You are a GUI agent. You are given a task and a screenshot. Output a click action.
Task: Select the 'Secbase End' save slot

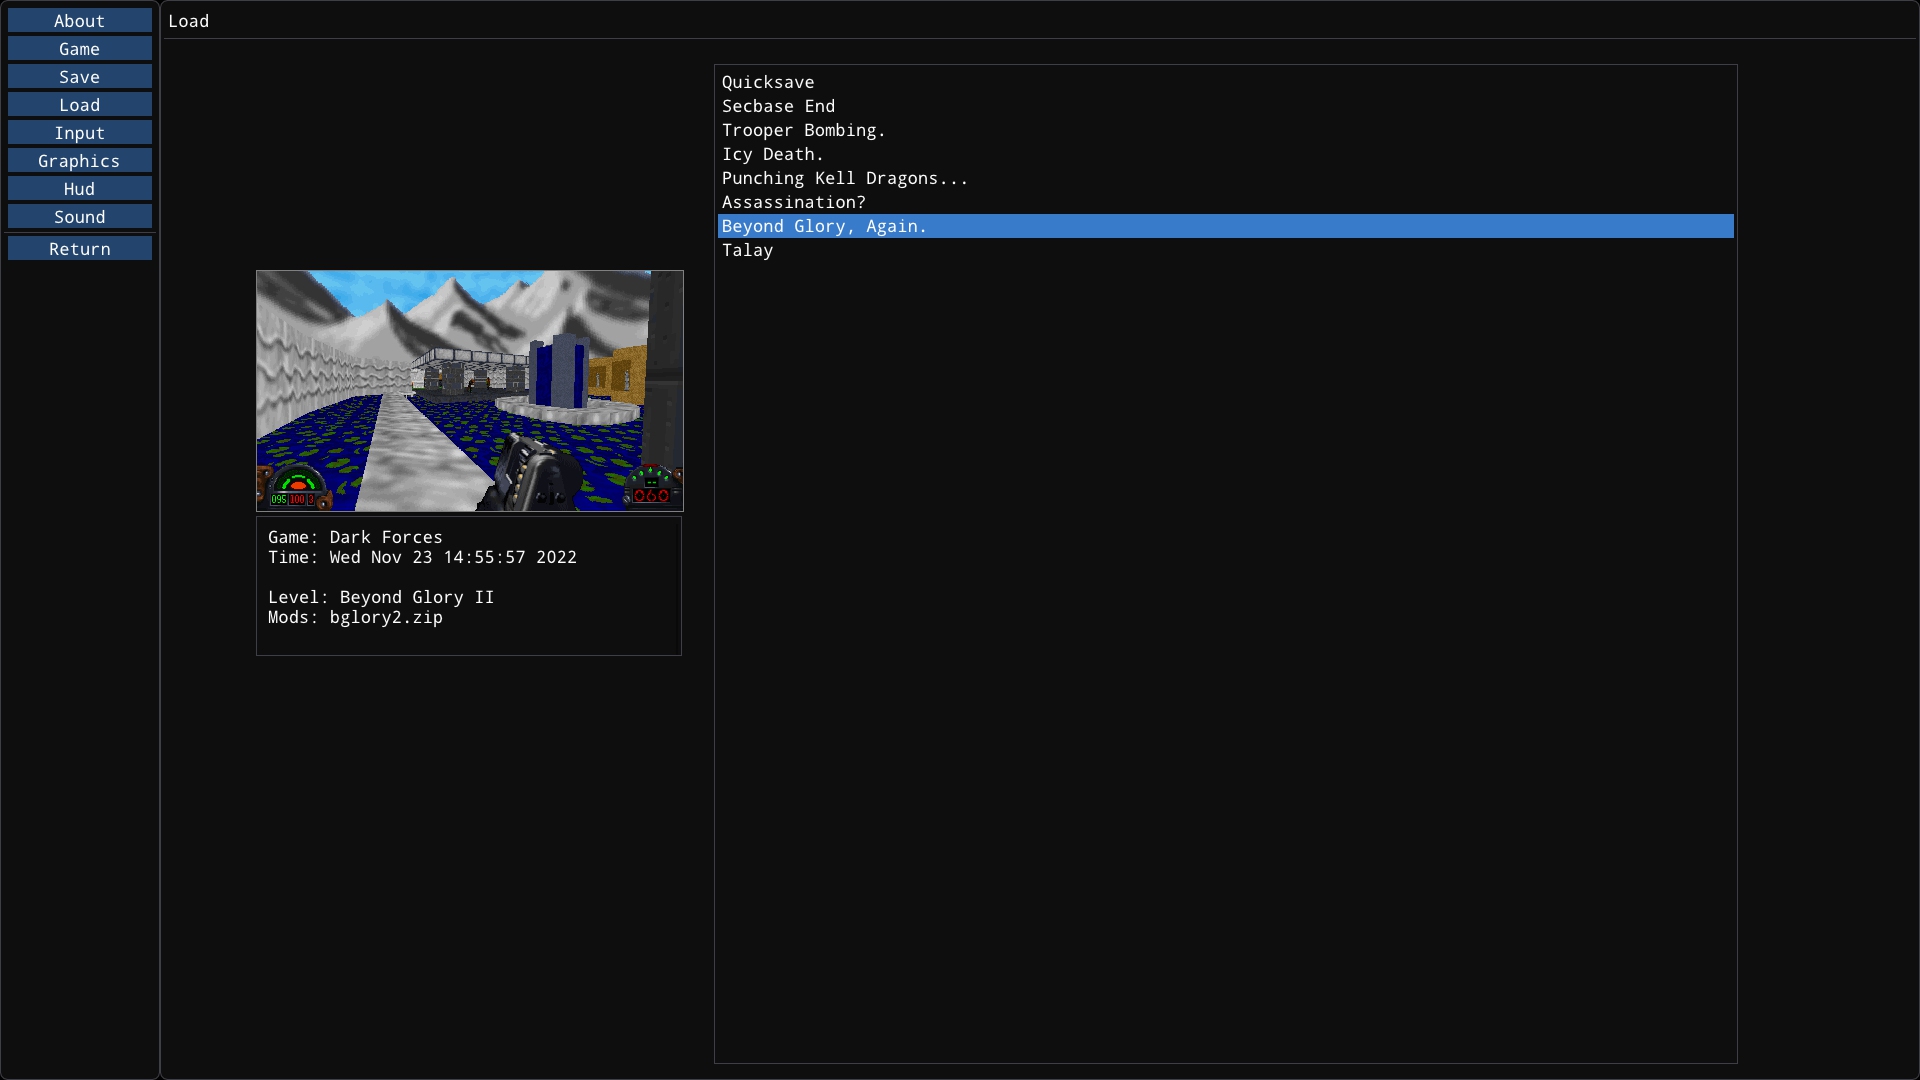tap(778, 105)
